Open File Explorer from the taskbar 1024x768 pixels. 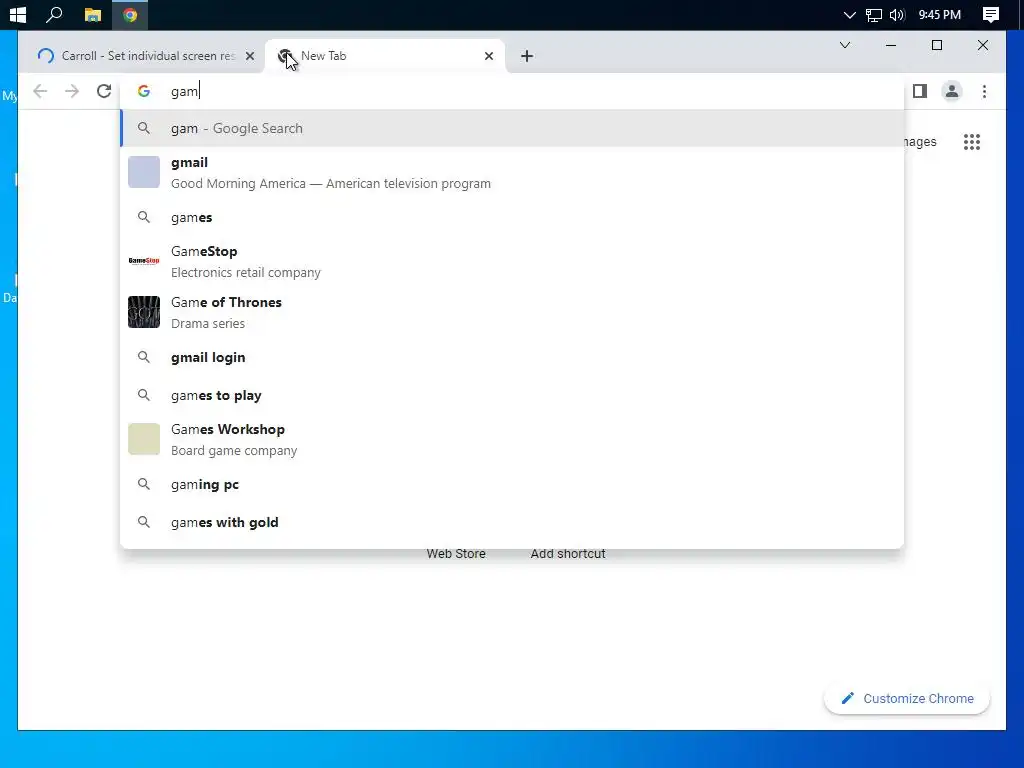93,14
